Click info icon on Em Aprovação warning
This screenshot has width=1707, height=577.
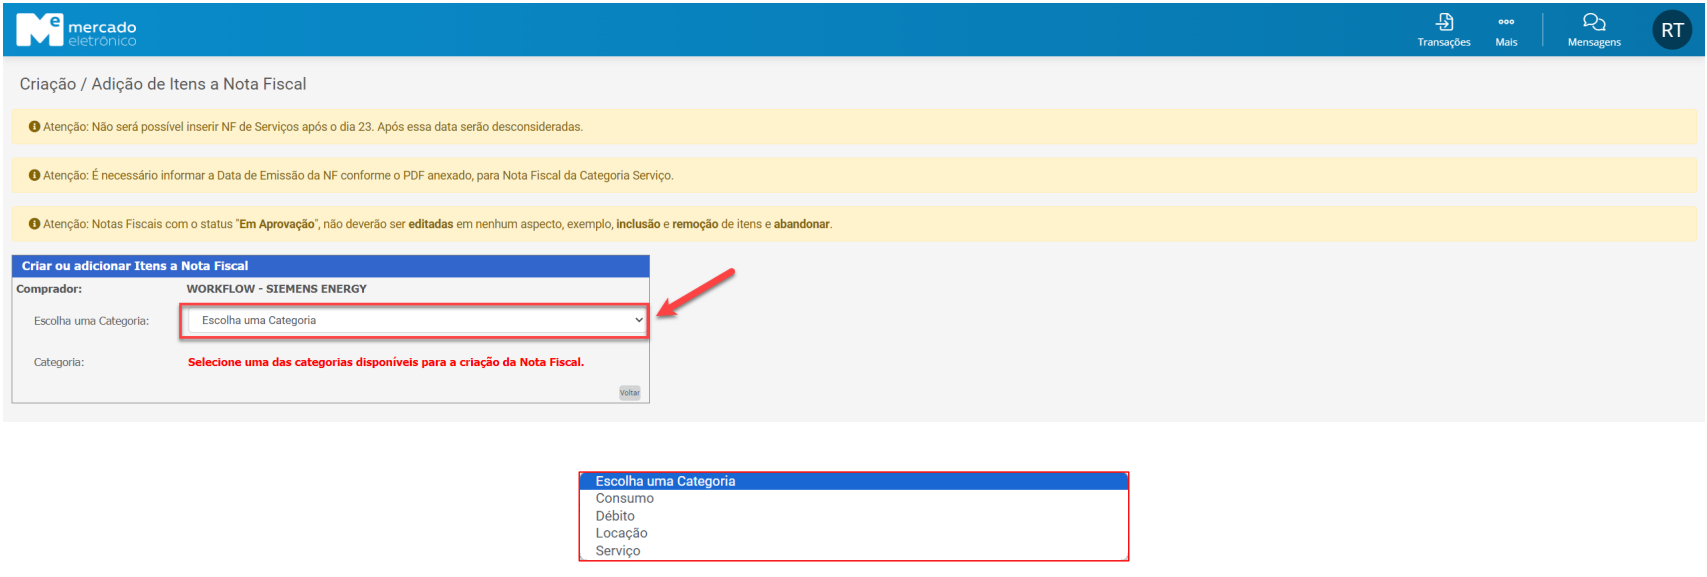point(34,224)
